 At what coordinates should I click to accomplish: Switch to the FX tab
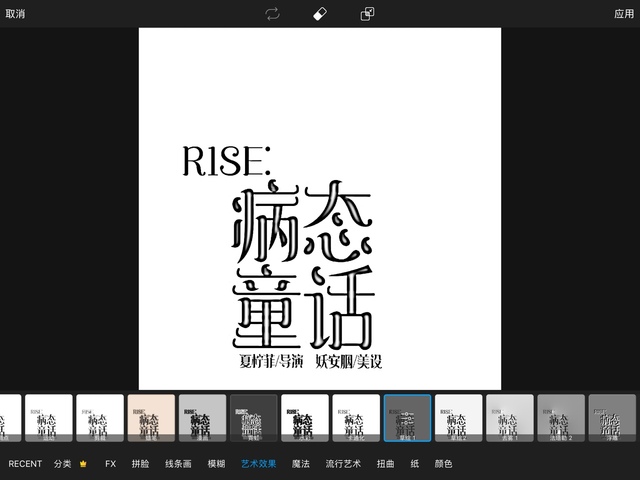111,464
